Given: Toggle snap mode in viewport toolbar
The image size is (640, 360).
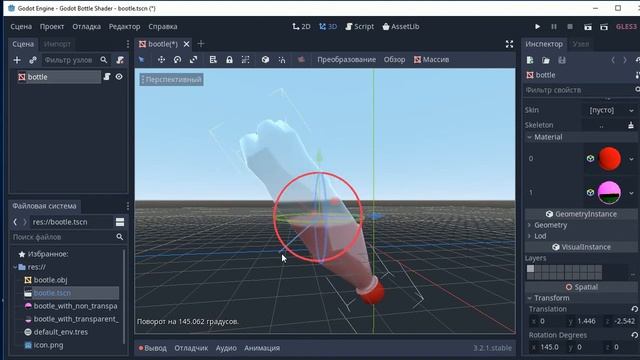Looking at the screenshot, I should [x=282, y=60].
